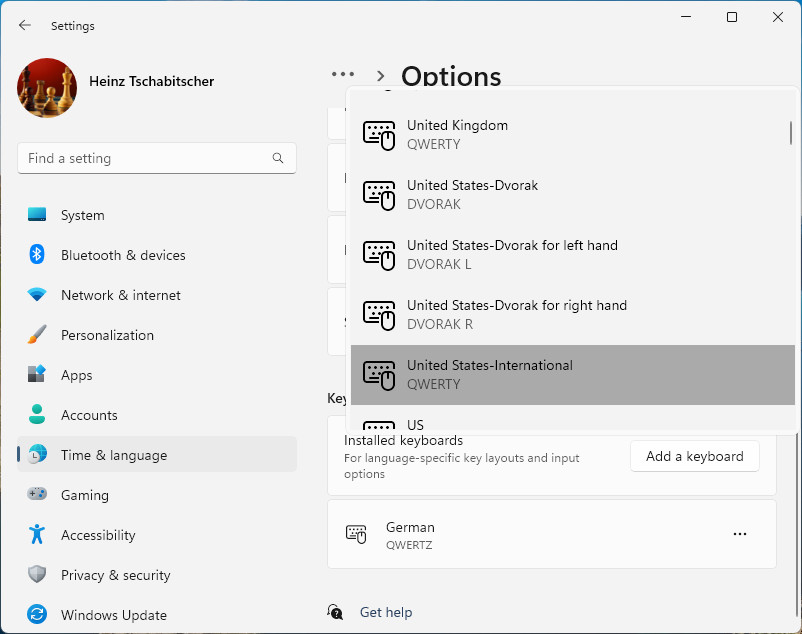Screen dimensions: 802x634
Task: Open the Apps icon in sidebar
Action: click(x=37, y=374)
